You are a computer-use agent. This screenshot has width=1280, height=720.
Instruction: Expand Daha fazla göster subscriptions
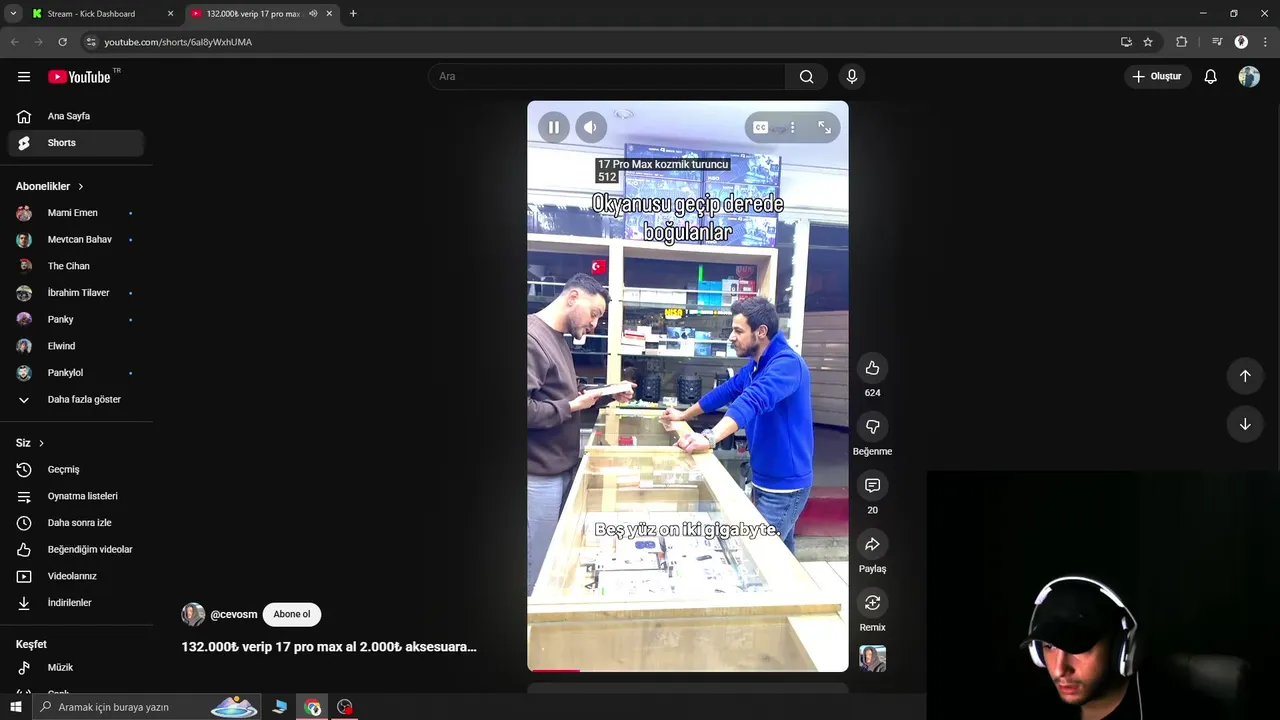76,400
